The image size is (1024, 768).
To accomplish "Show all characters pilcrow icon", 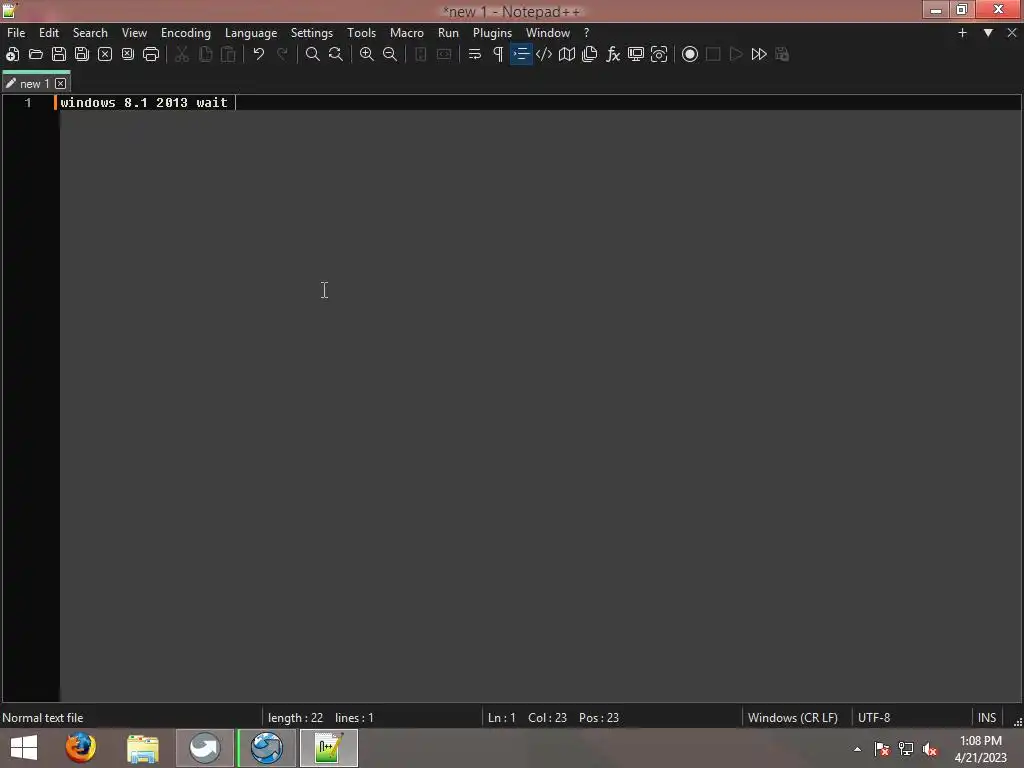I will tap(498, 54).
